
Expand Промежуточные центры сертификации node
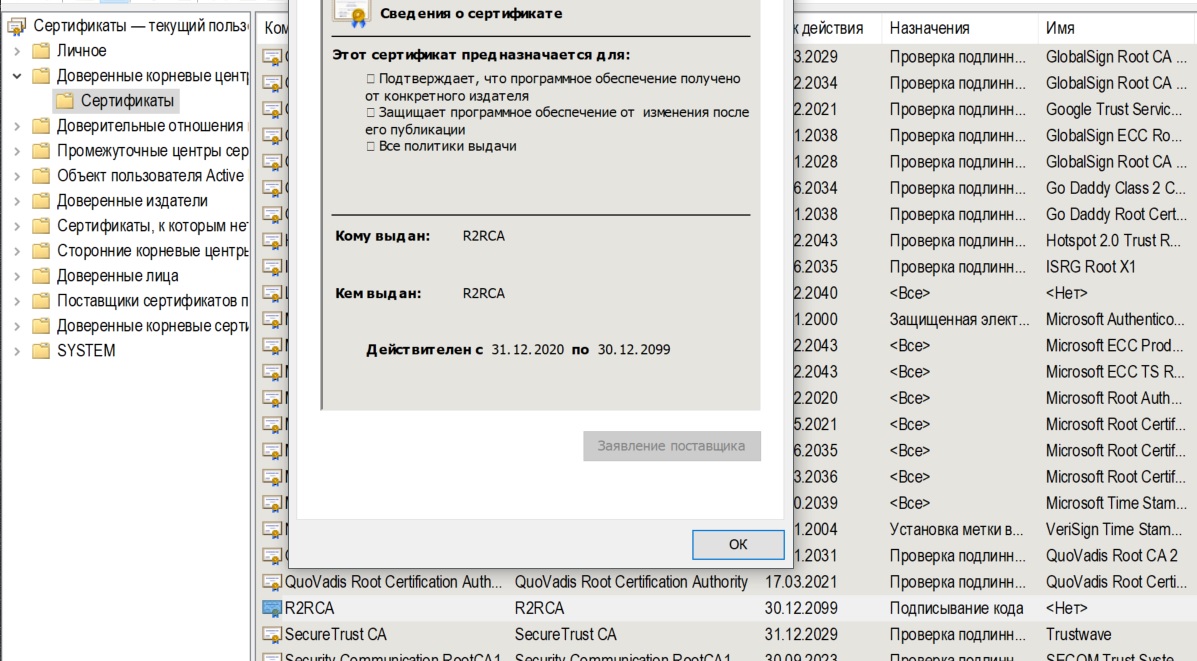pyautogui.click(x=17, y=151)
